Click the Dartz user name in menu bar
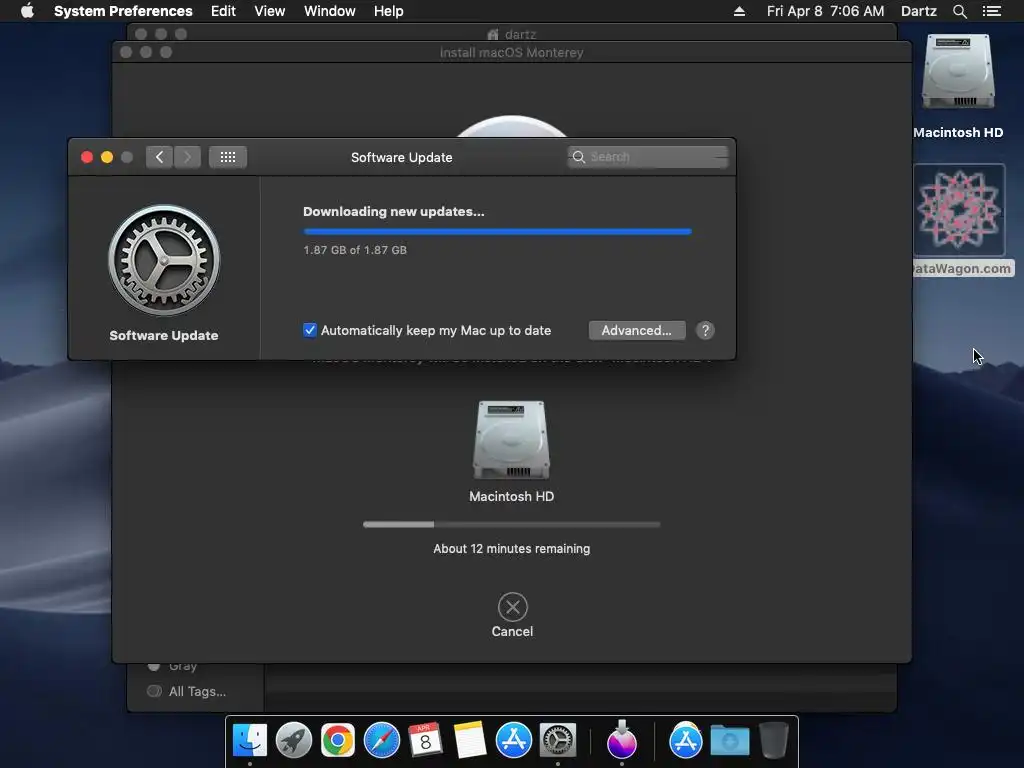The height and width of the screenshot is (768, 1024). click(918, 11)
